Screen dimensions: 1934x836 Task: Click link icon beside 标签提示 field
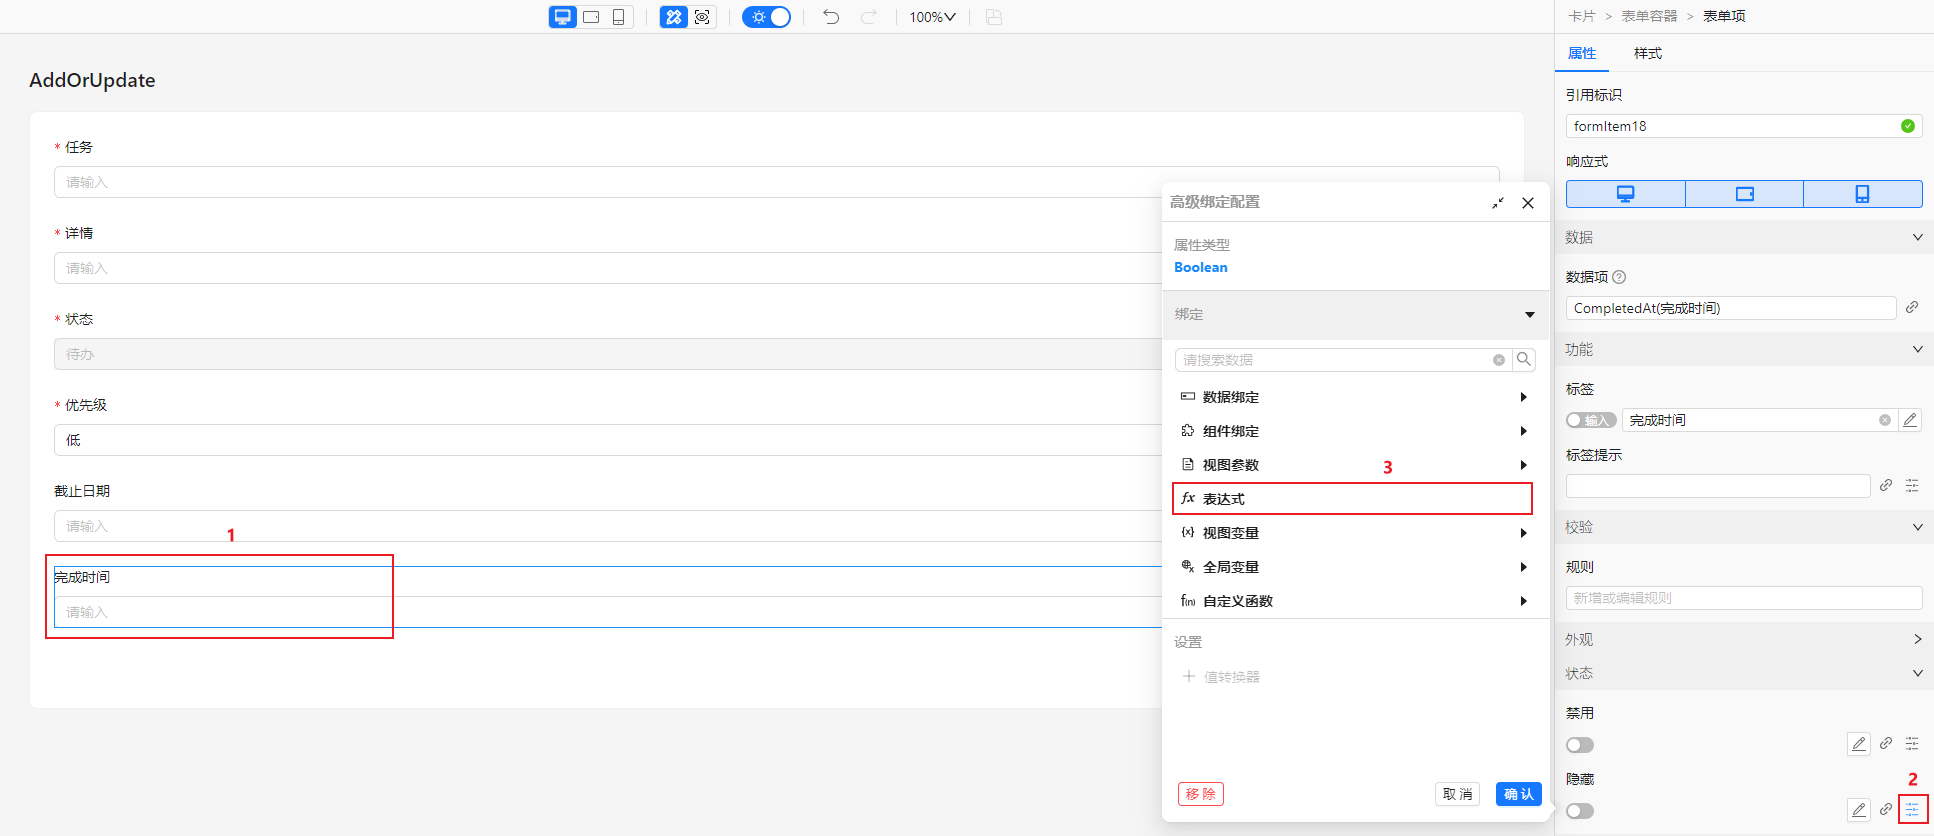[x=1886, y=485]
